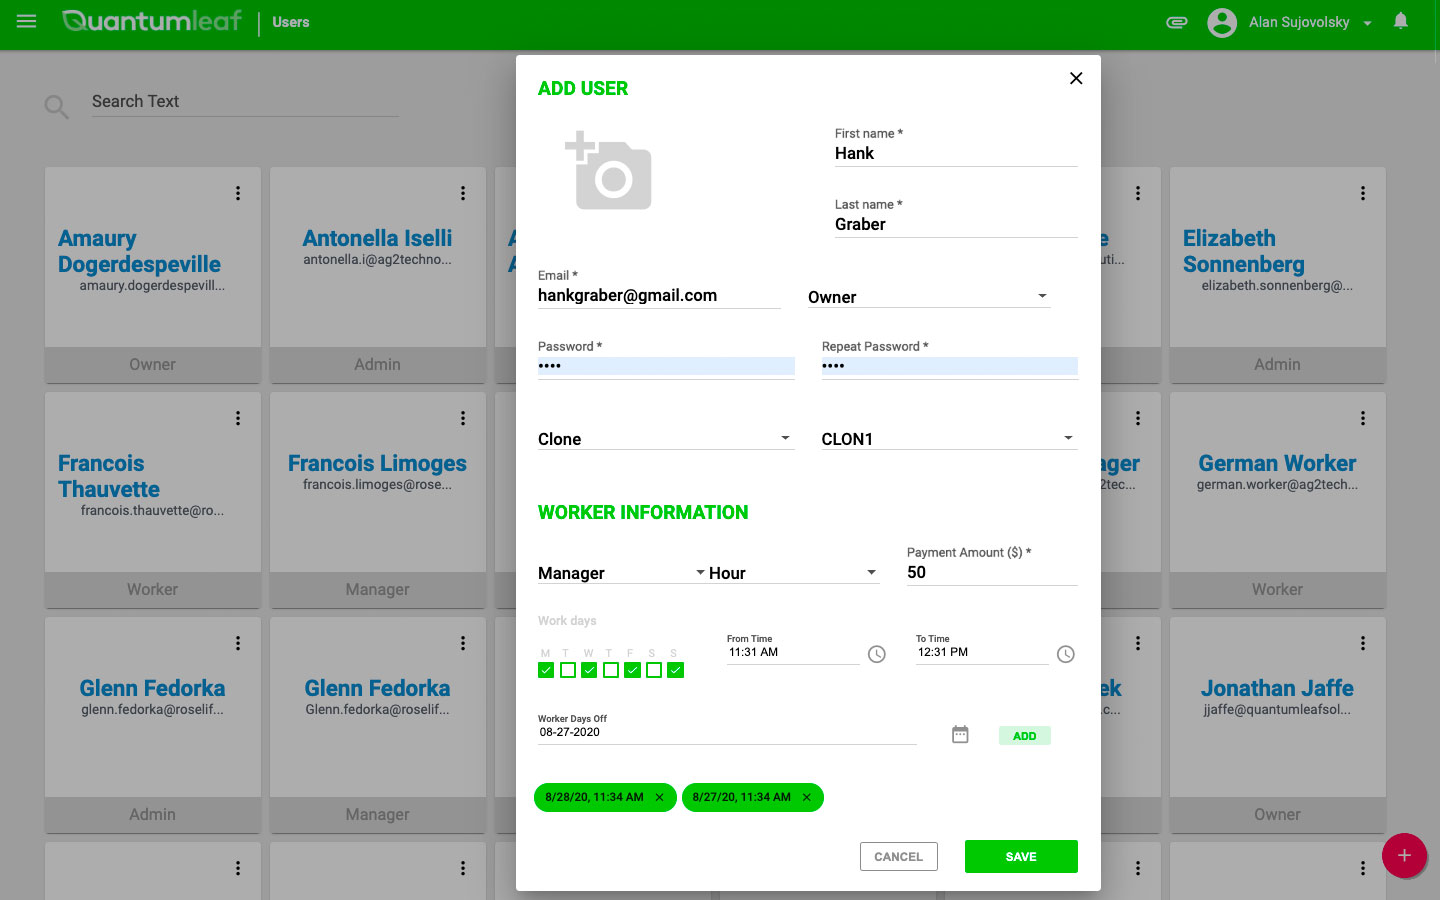Screen dimensions: 1440x900
Task: Click the name "German Worker"
Action: click(x=1277, y=463)
